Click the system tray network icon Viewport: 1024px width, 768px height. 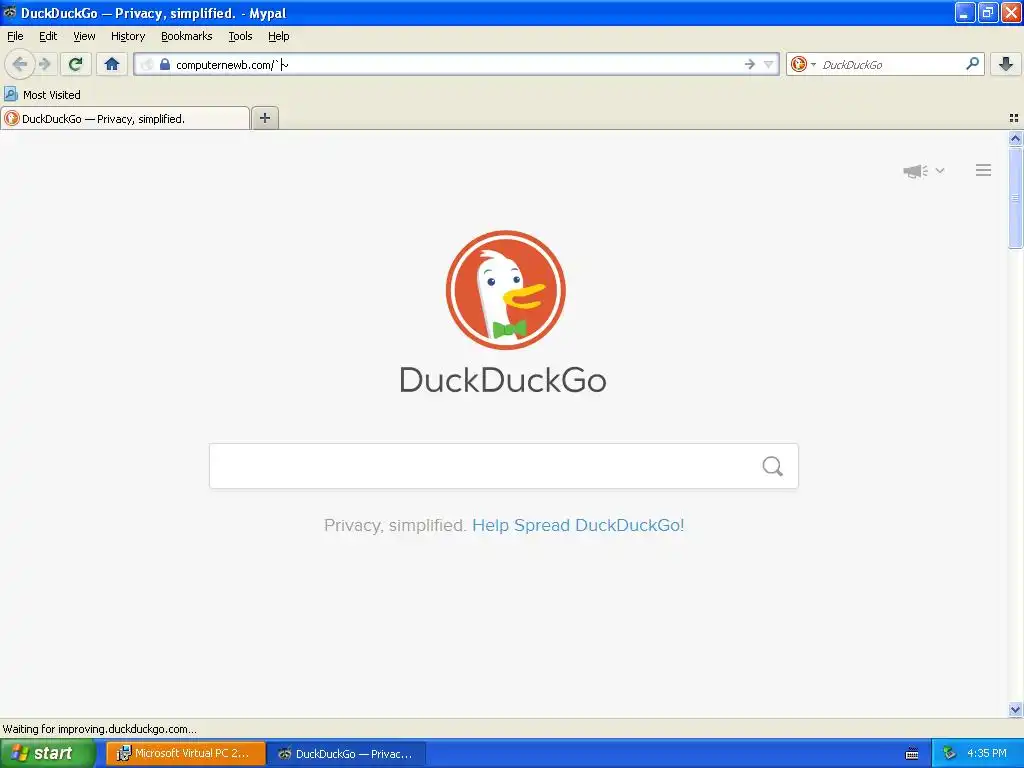[x=949, y=753]
